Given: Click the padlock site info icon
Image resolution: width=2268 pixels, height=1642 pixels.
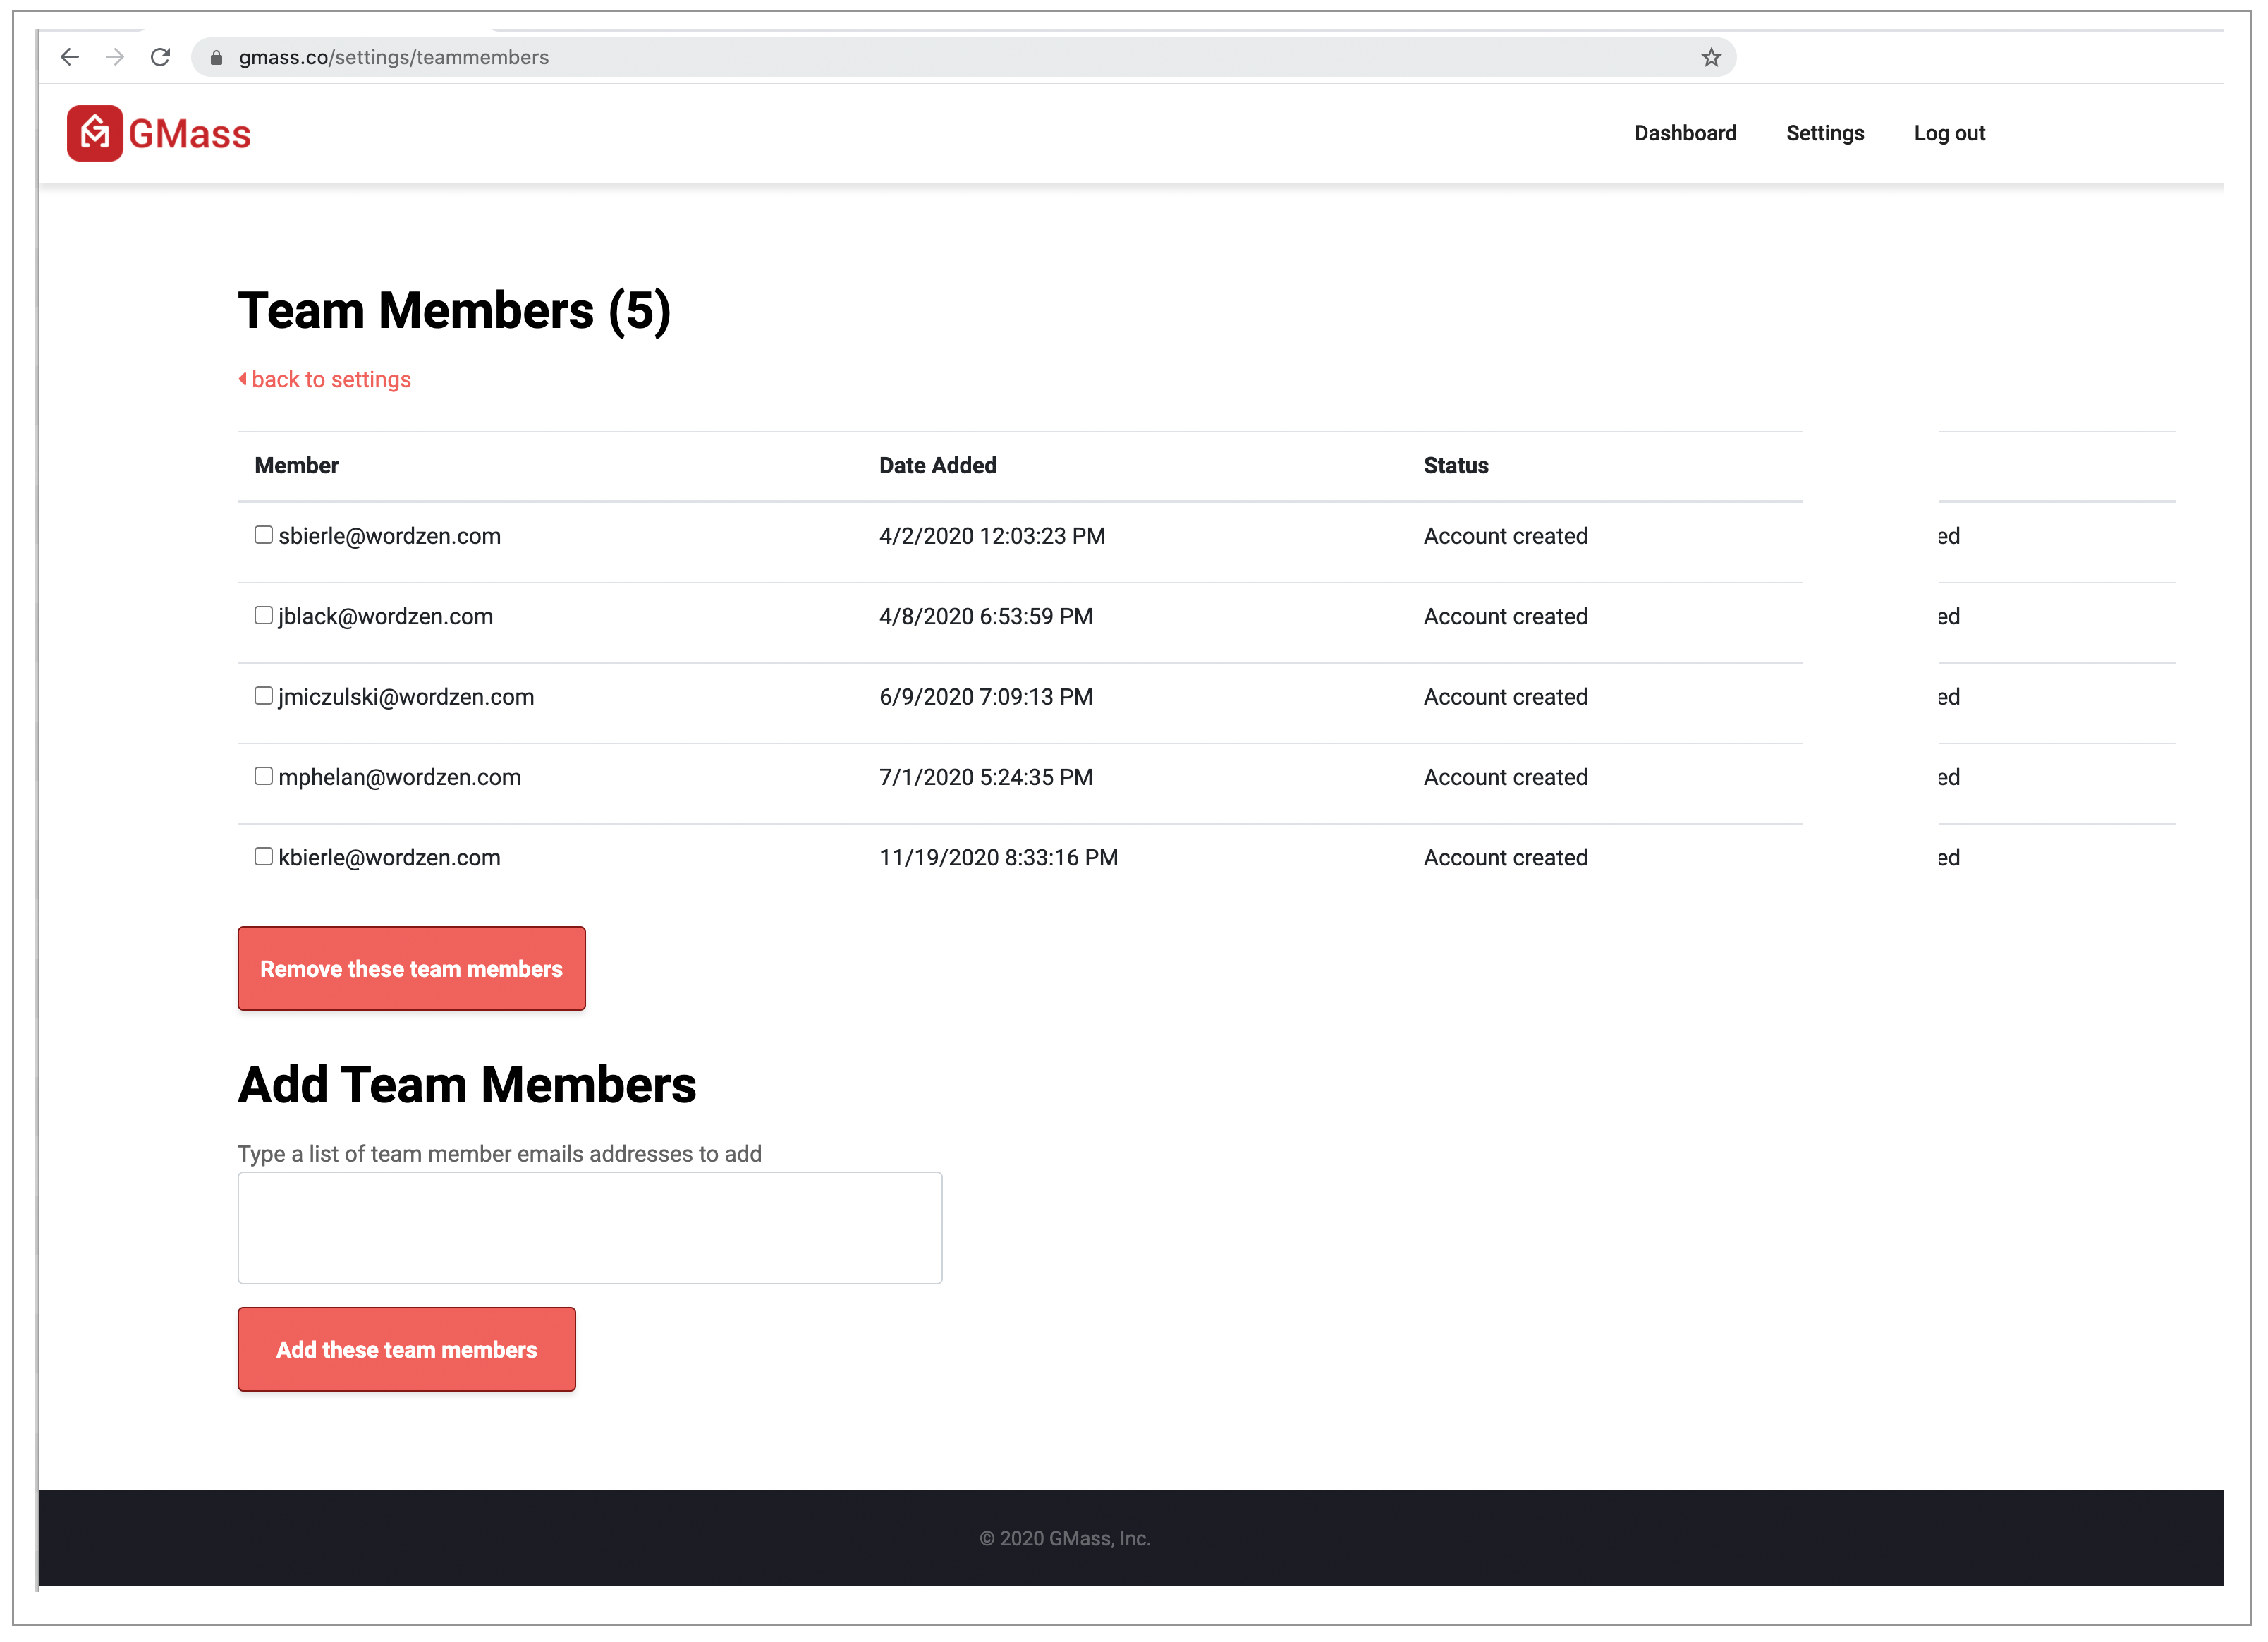Looking at the screenshot, I should 216,58.
